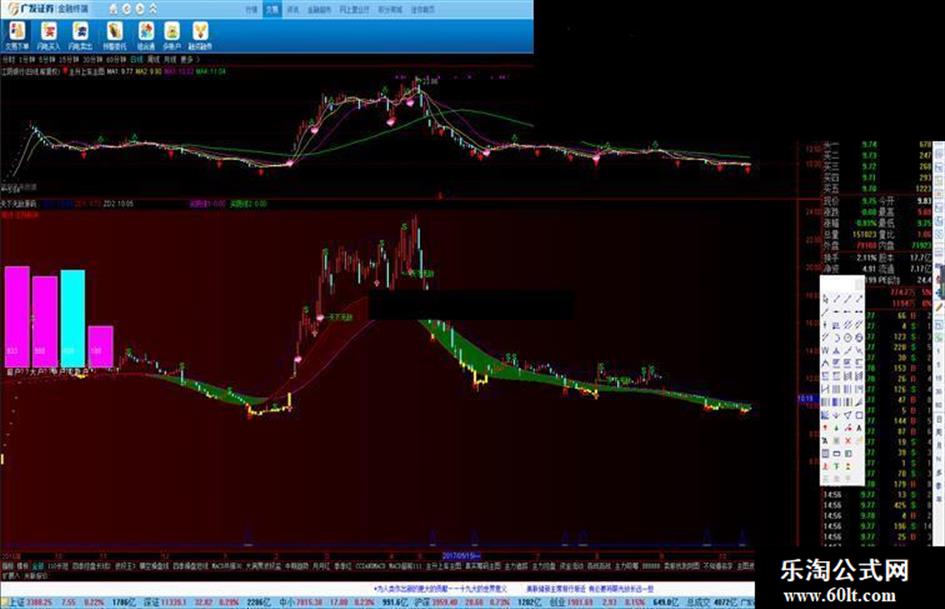The width and height of the screenshot is (945, 609).
Task: Open the 交易下单 trade order icon
Action: pos(16,36)
